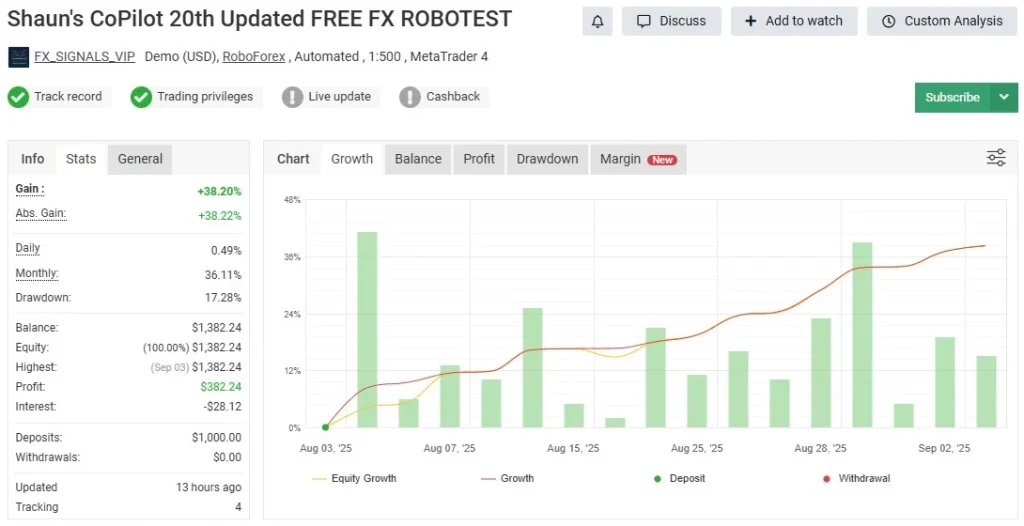Click the Updated 13 hours ago value

coord(208,487)
